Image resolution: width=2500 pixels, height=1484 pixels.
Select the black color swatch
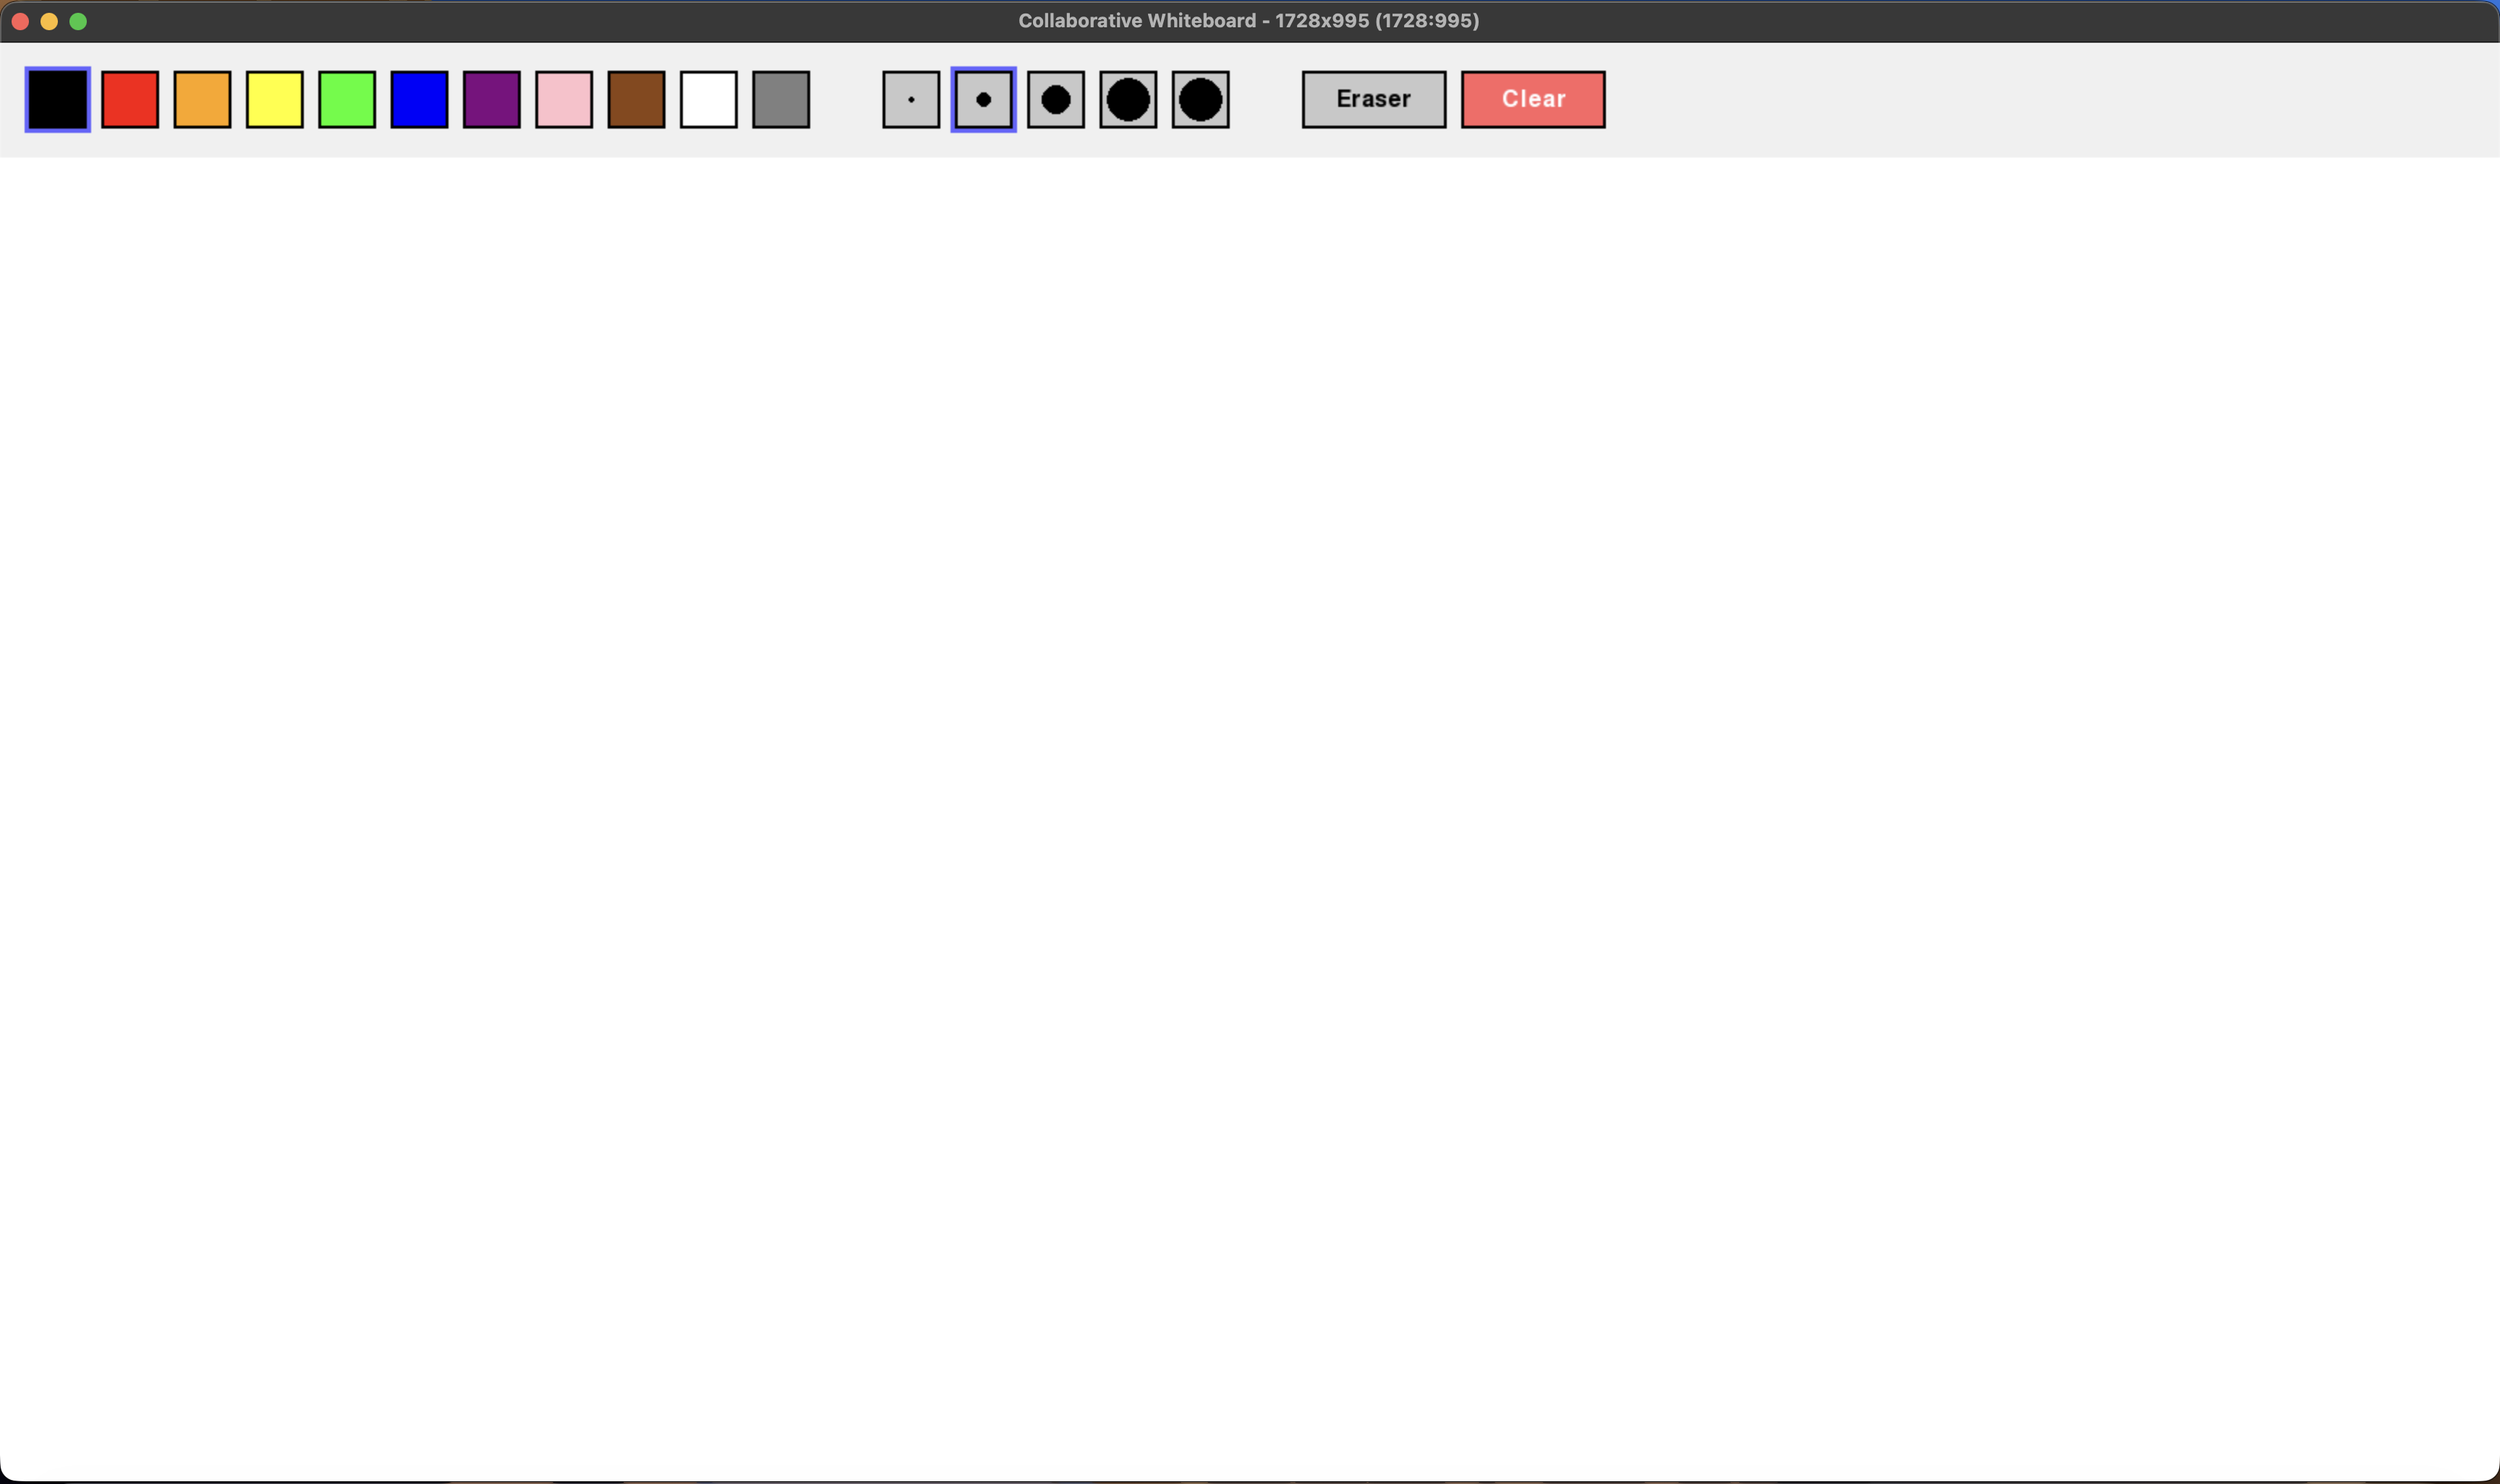pos(58,99)
